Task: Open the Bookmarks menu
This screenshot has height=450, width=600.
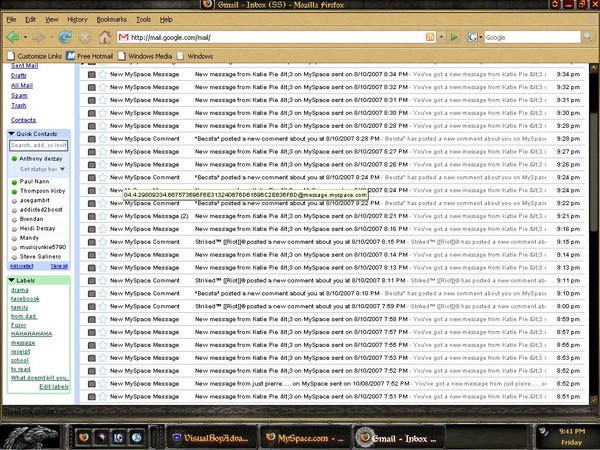Action: 111,20
